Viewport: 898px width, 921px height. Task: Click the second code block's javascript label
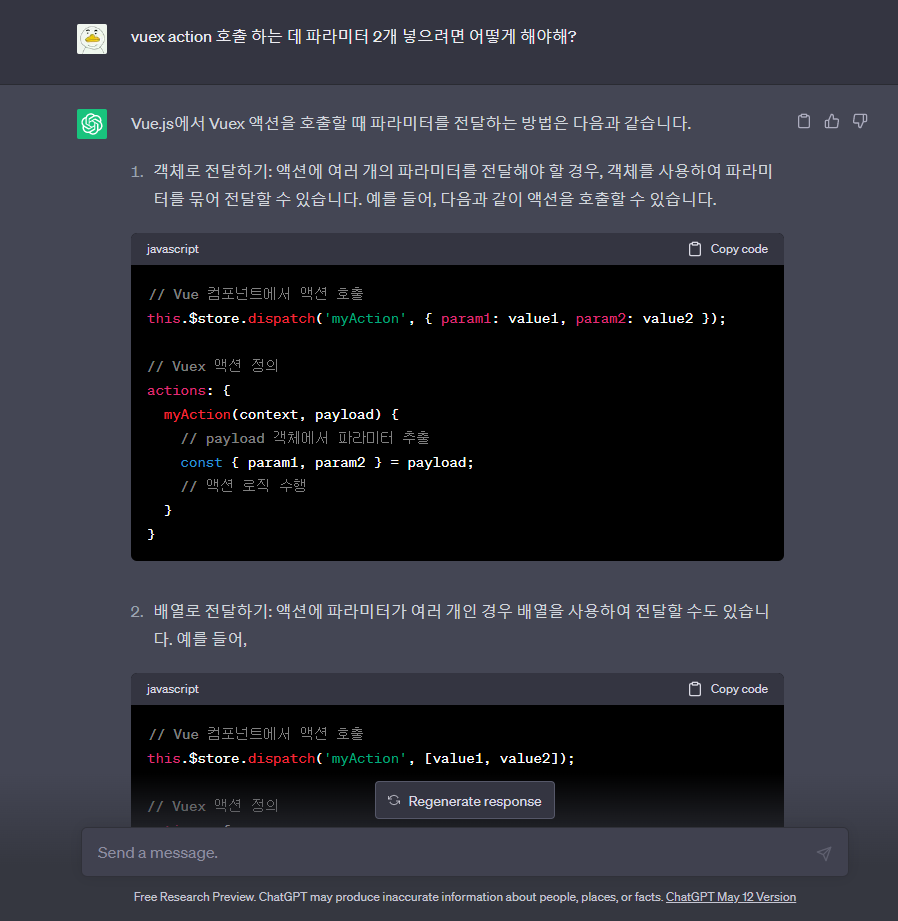173,689
